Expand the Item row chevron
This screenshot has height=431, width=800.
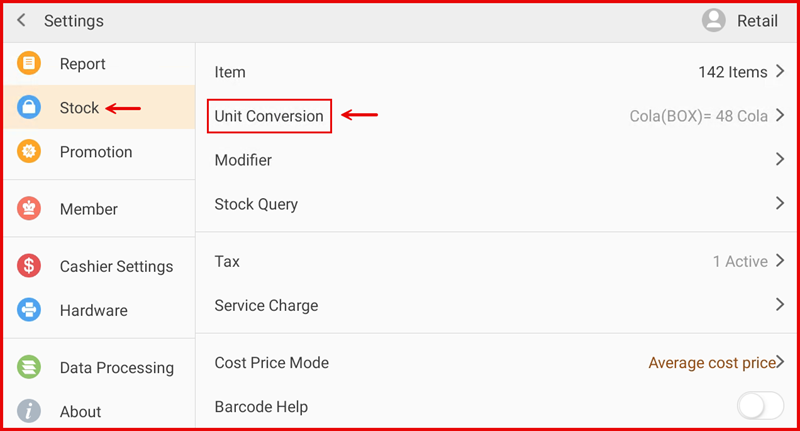[x=779, y=72]
